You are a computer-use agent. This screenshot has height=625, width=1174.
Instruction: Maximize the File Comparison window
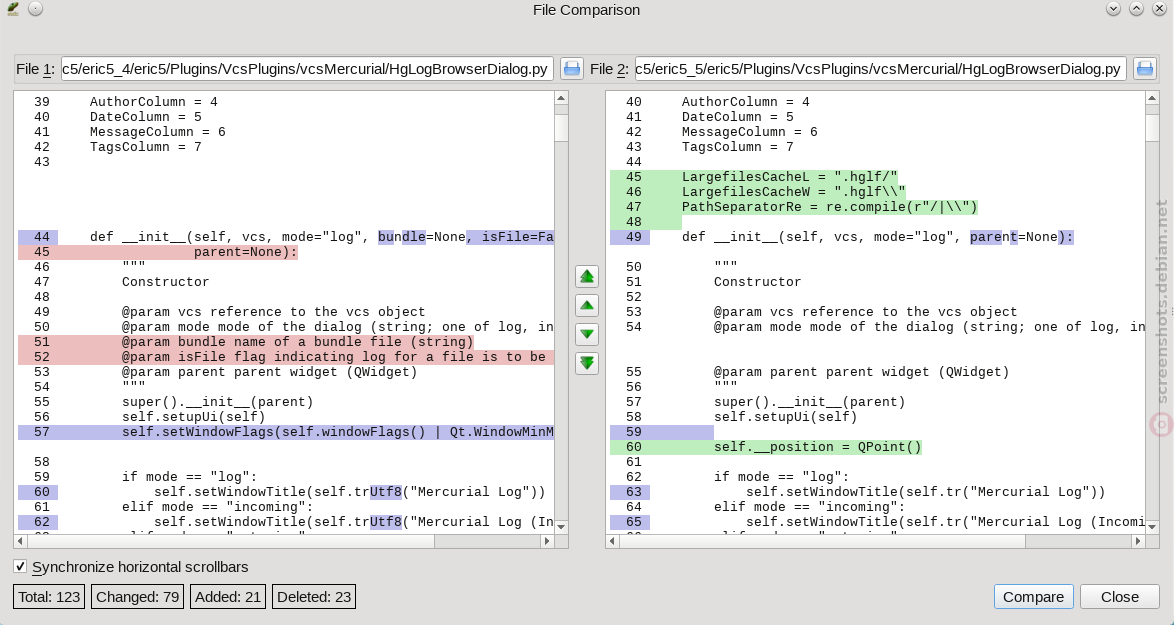1137,9
